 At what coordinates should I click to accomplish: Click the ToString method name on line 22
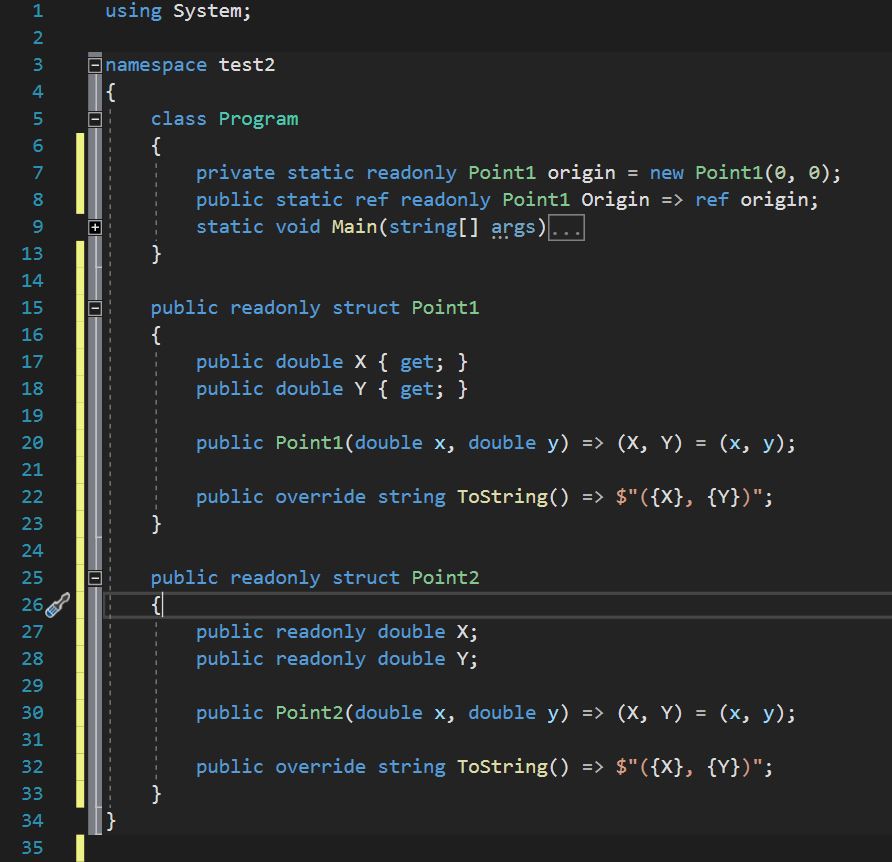click(505, 496)
